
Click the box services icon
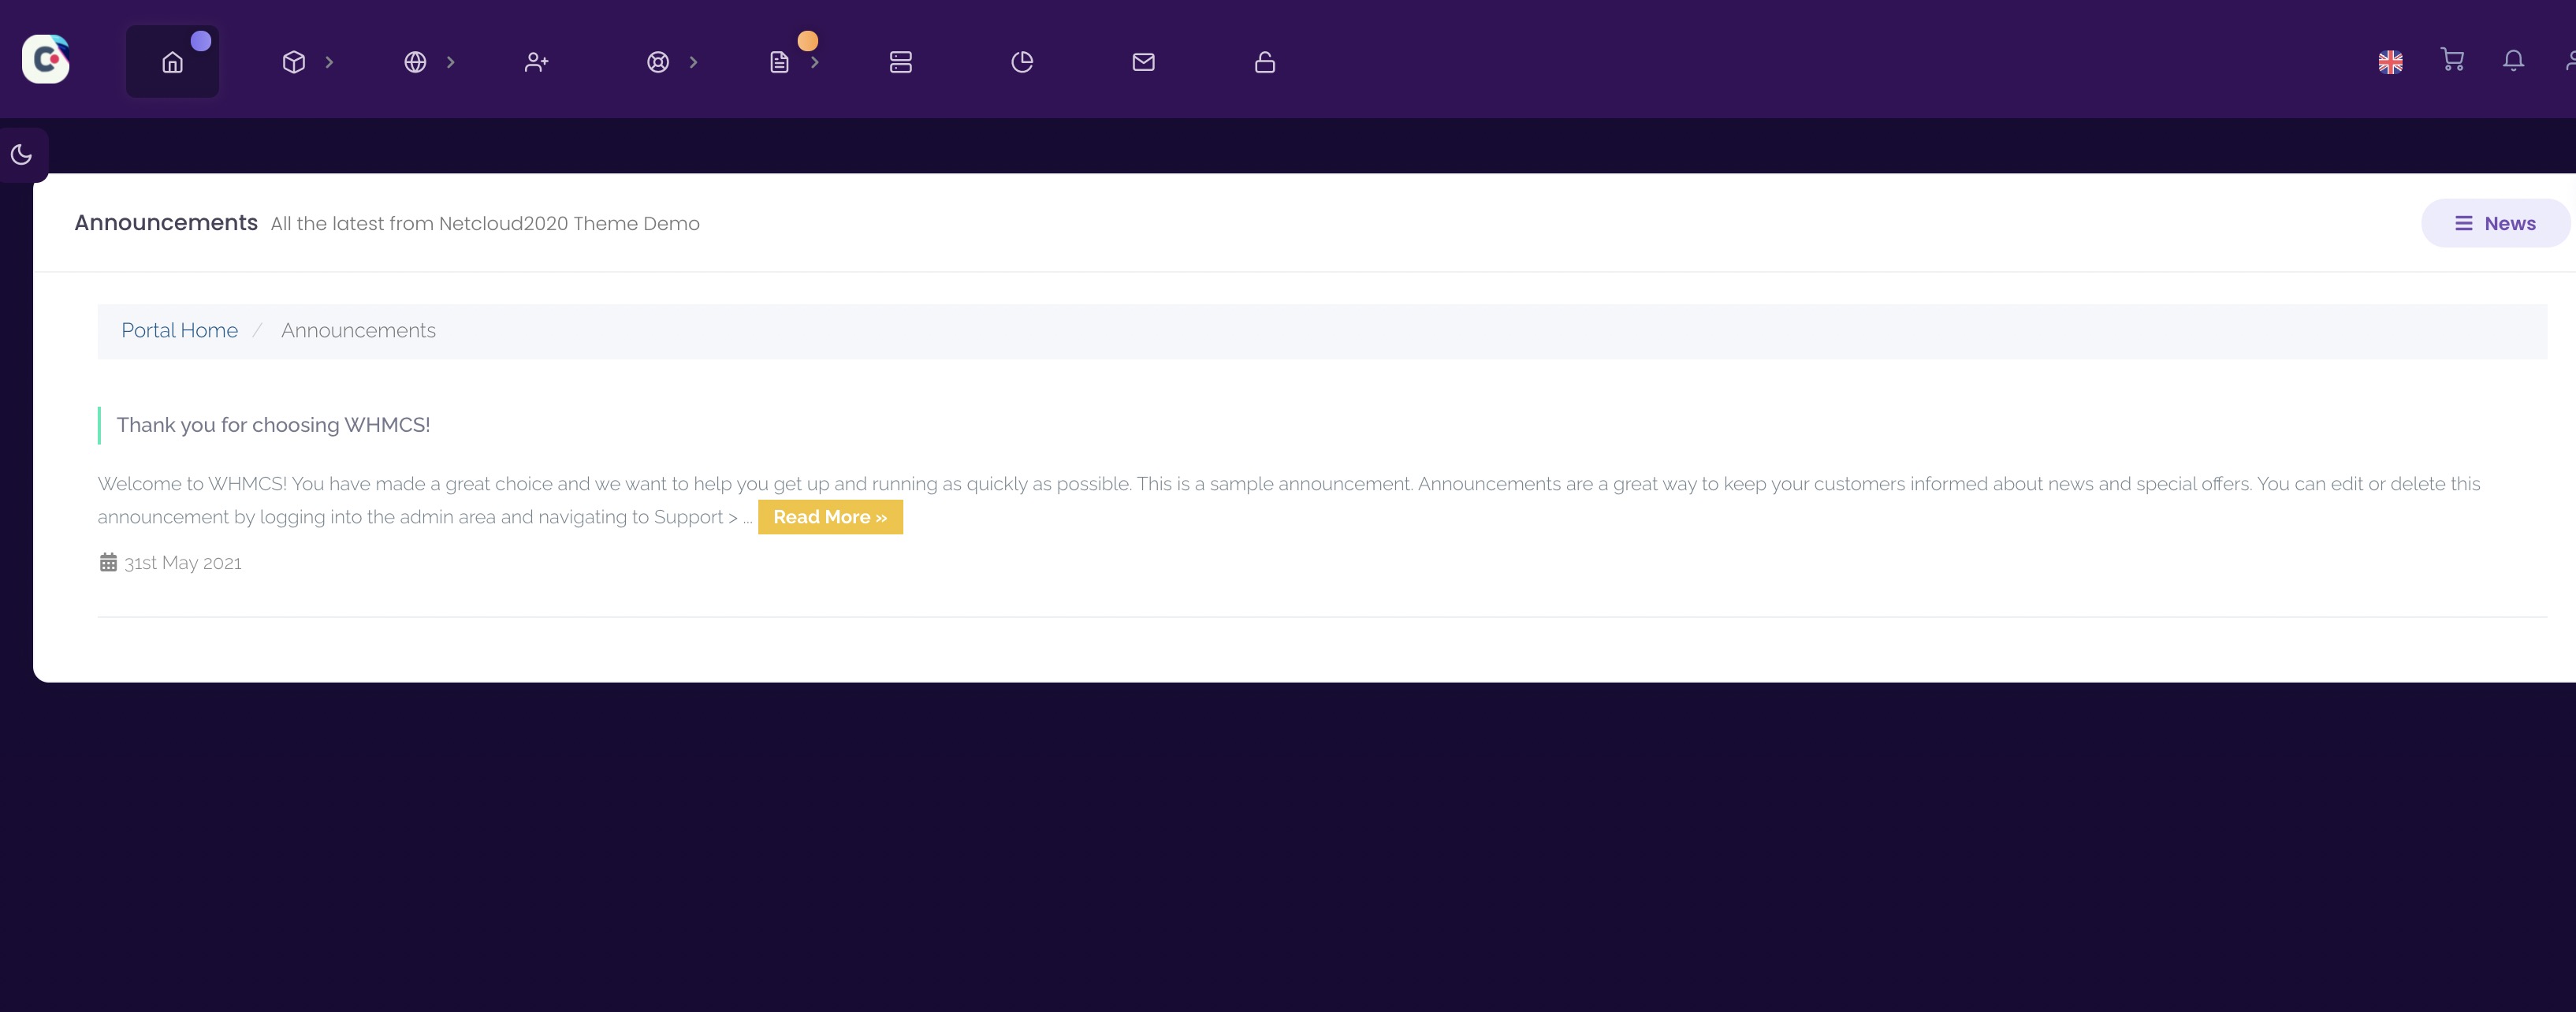click(x=294, y=62)
